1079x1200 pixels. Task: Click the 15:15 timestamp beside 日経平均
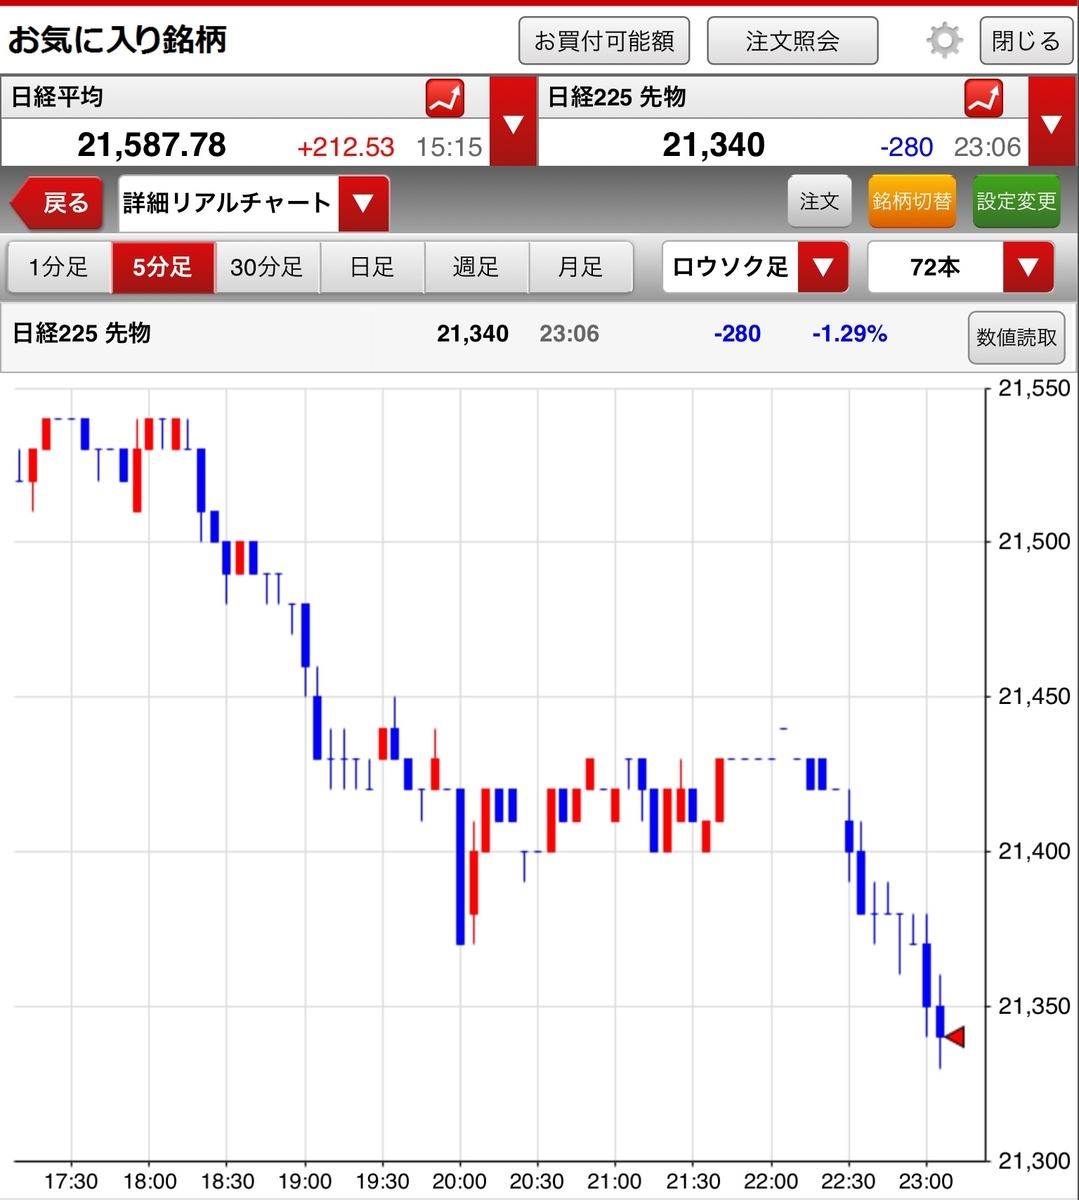449,147
